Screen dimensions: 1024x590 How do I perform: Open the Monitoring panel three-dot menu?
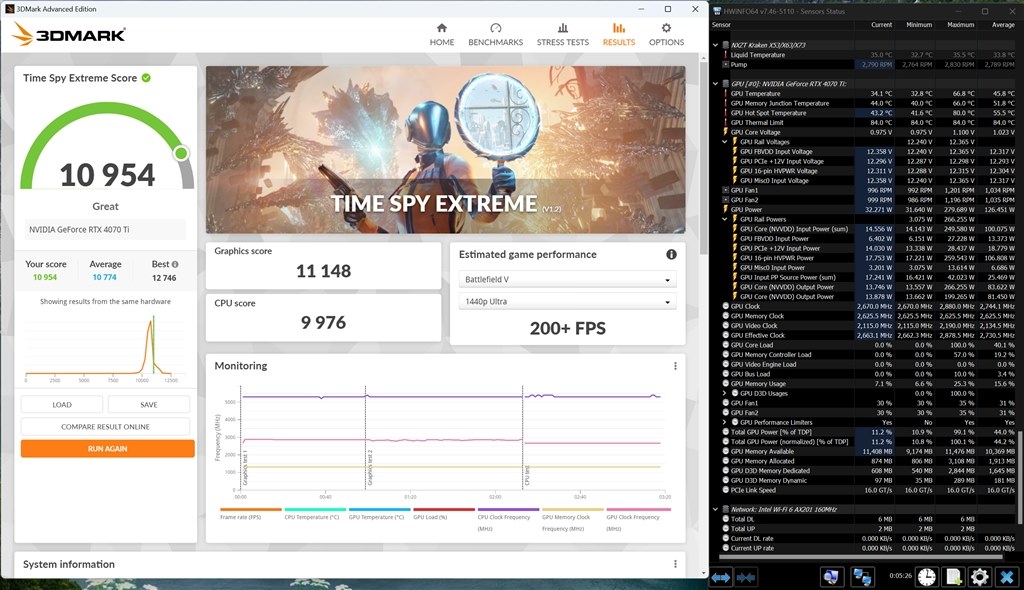675,366
